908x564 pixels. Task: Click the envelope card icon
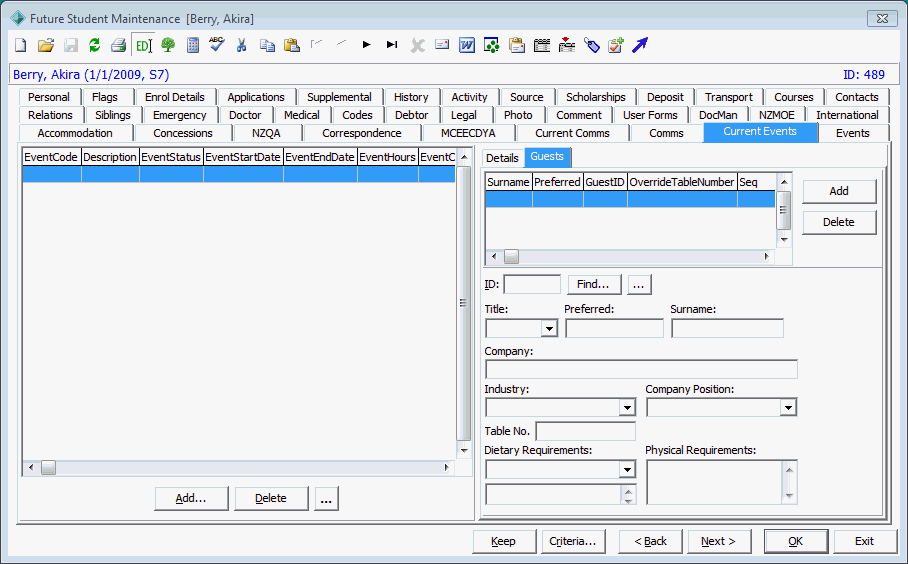coord(442,44)
